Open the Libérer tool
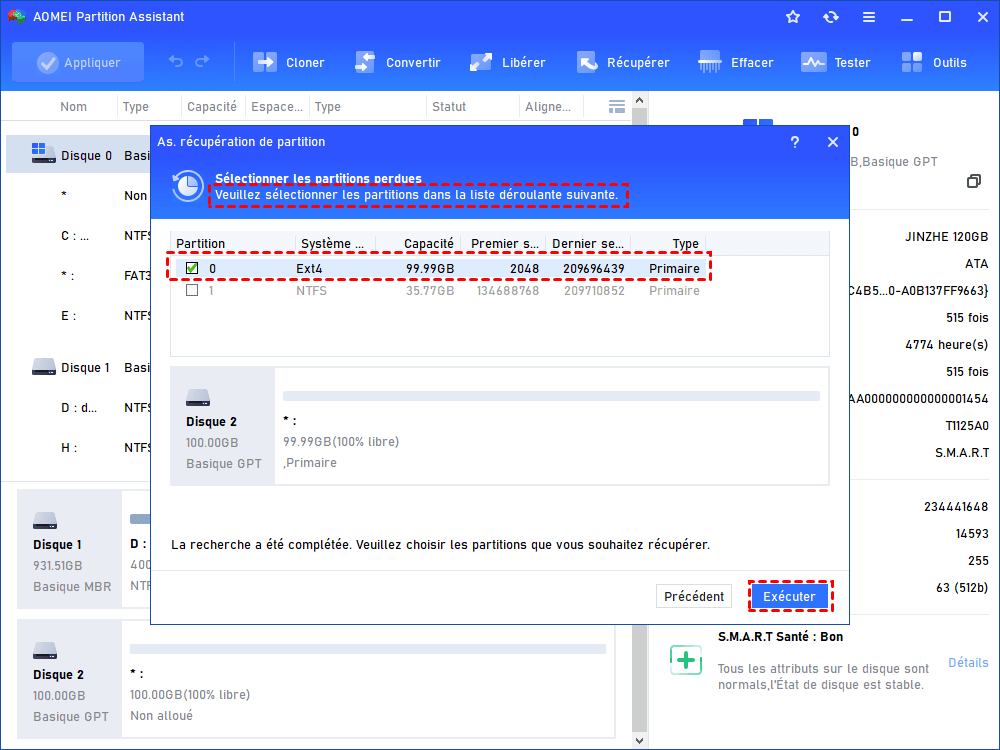The width and height of the screenshot is (1000, 750). point(508,62)
